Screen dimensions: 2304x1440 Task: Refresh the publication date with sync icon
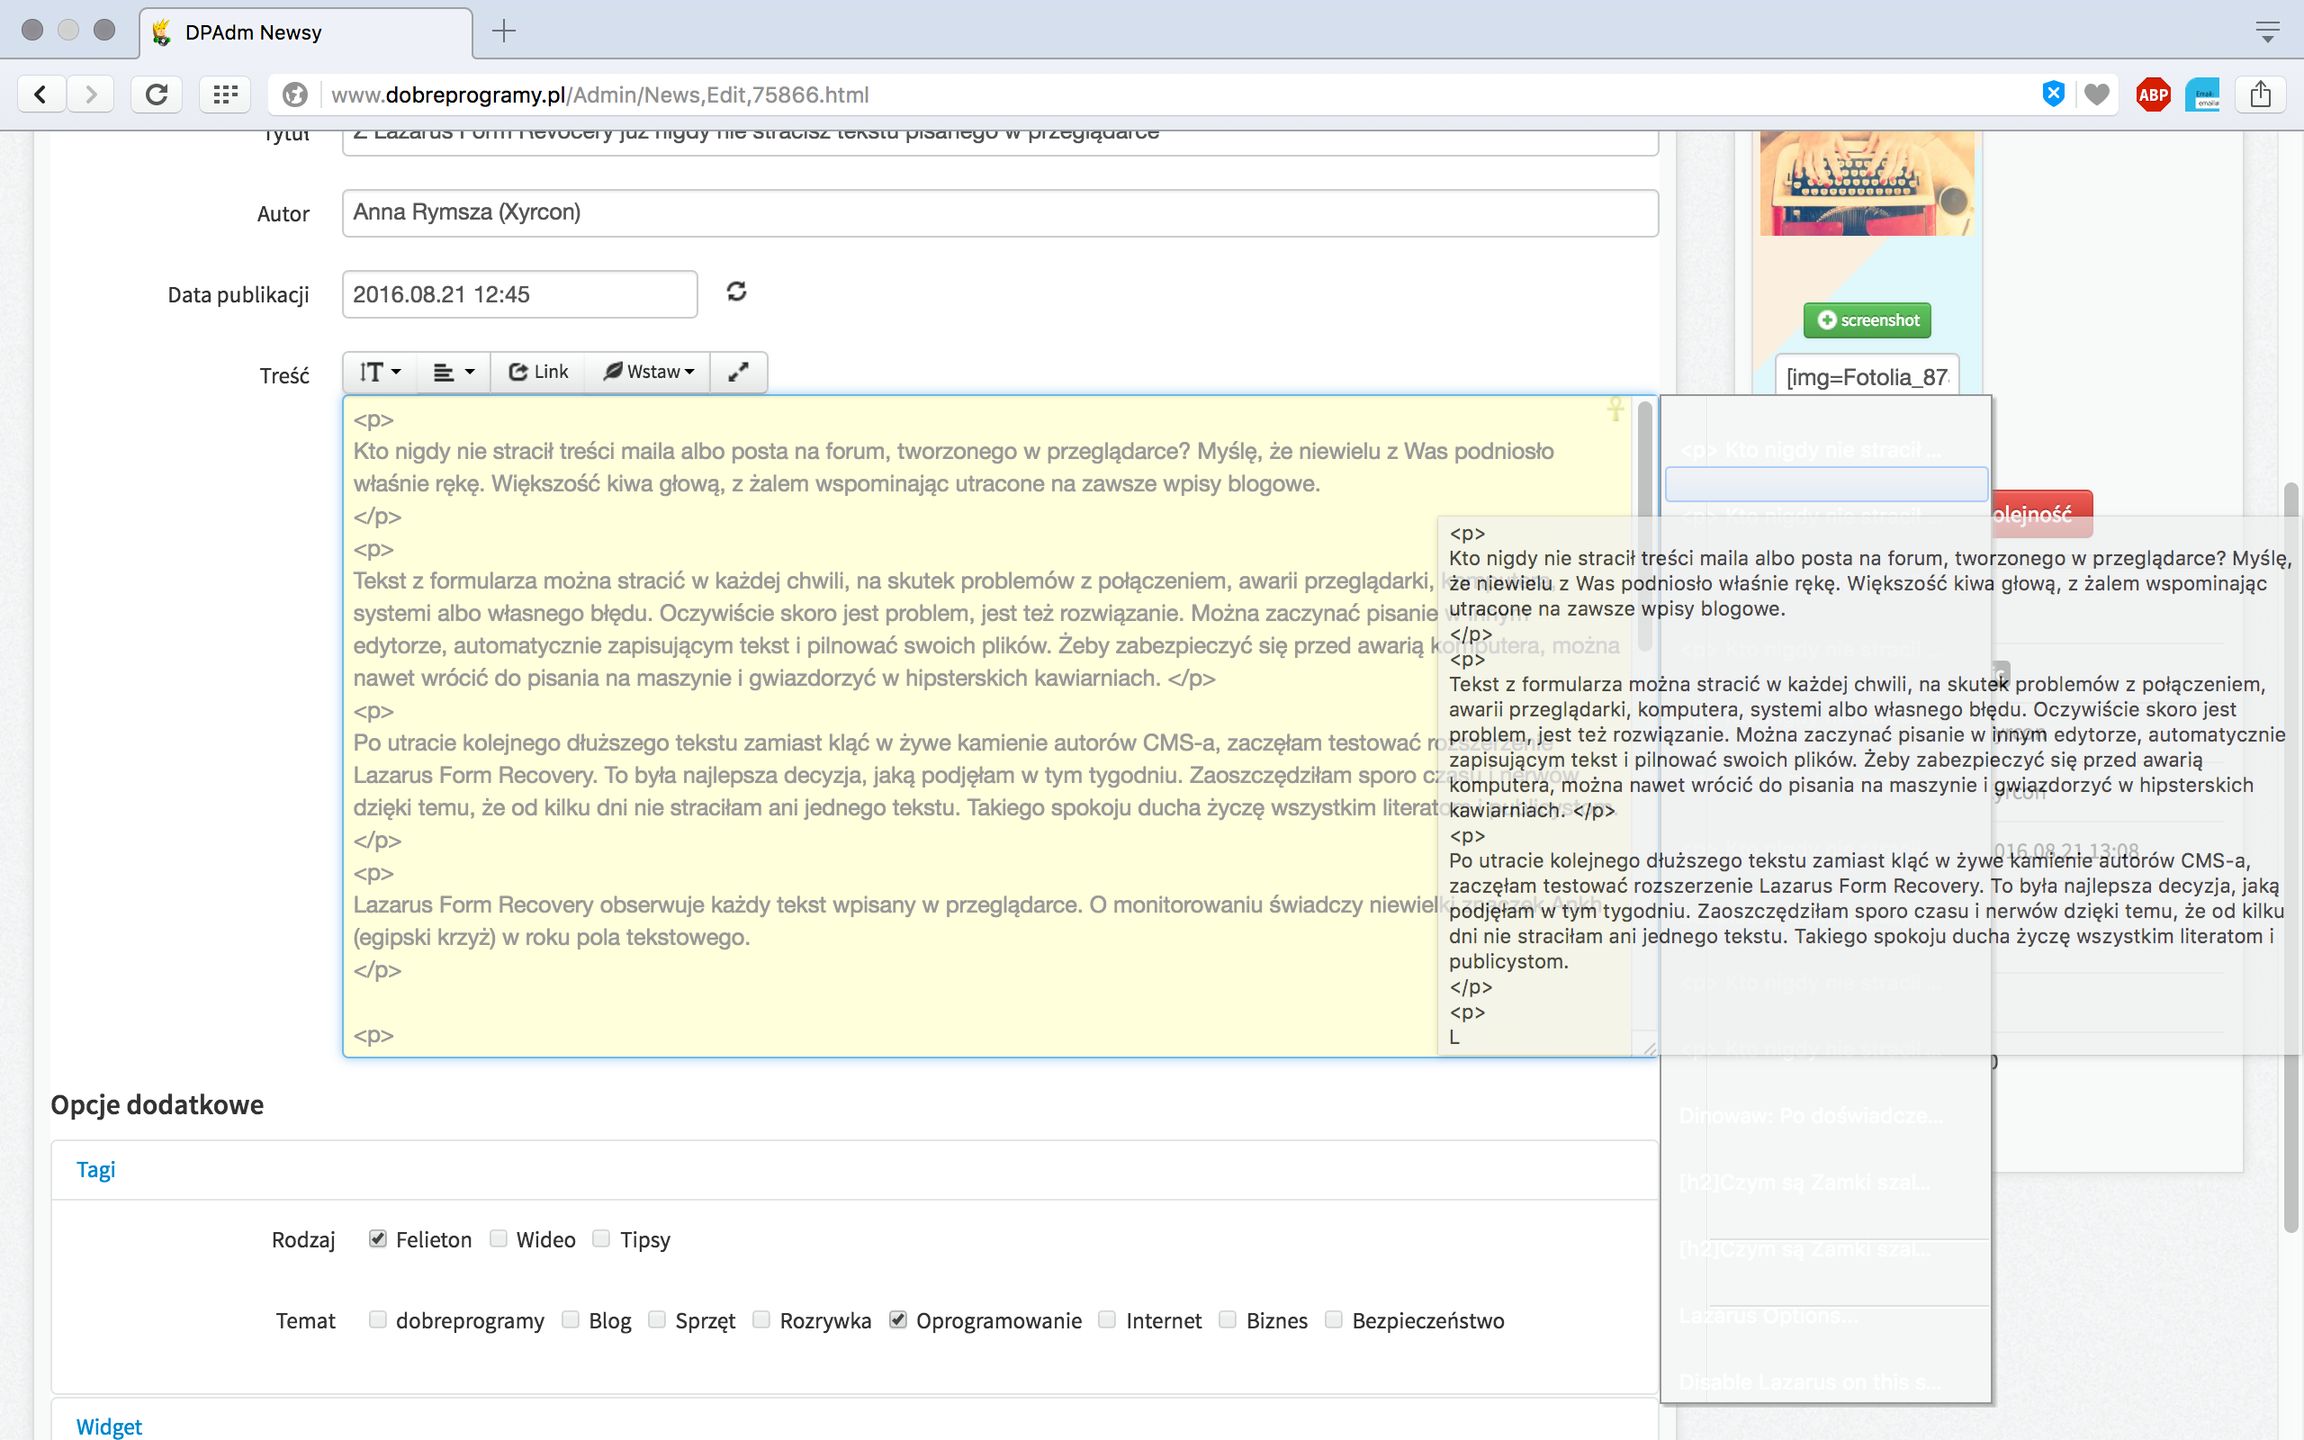(x=737, y=292)
